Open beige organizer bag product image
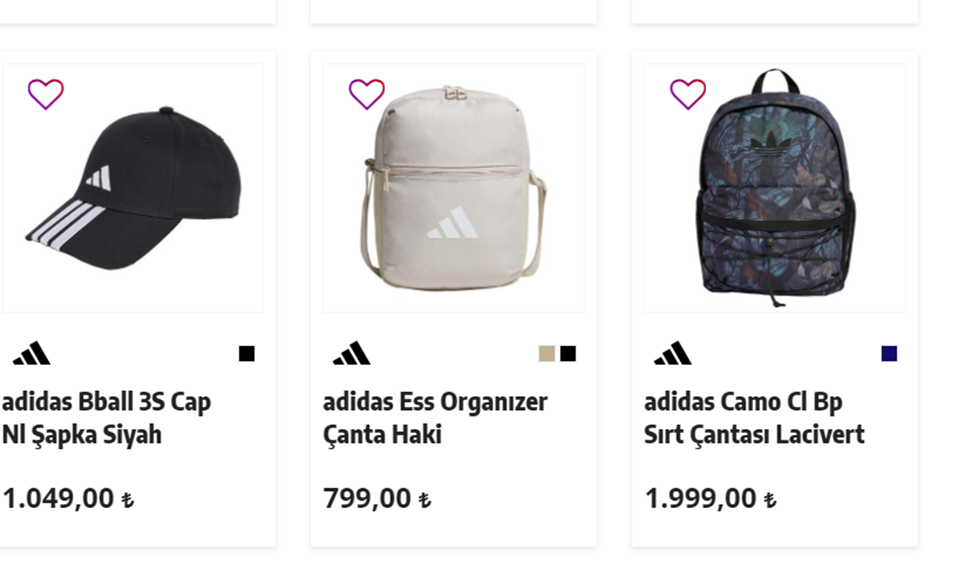 (454, 188)
